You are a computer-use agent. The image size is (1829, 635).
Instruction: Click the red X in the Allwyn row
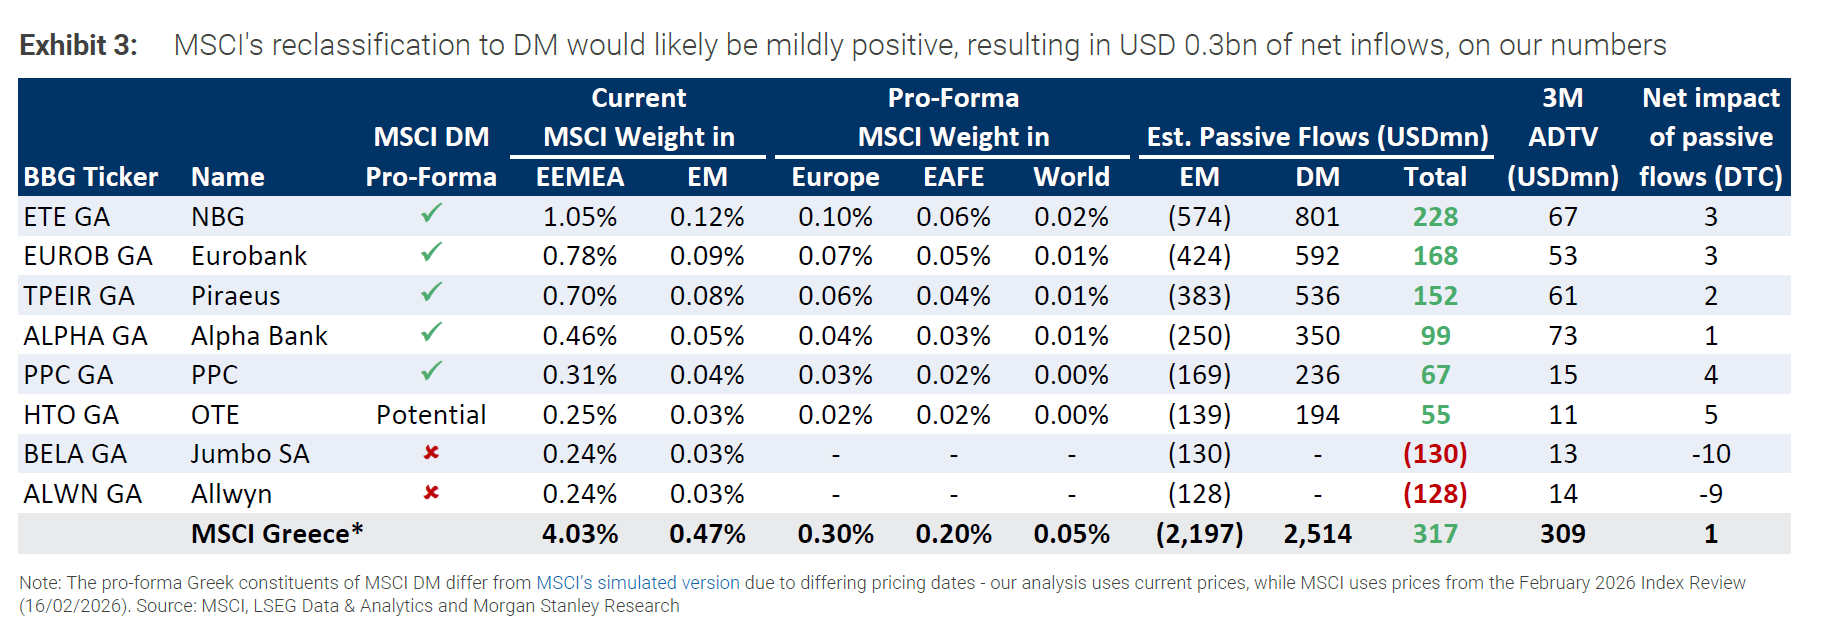click(x=431, y=493)
